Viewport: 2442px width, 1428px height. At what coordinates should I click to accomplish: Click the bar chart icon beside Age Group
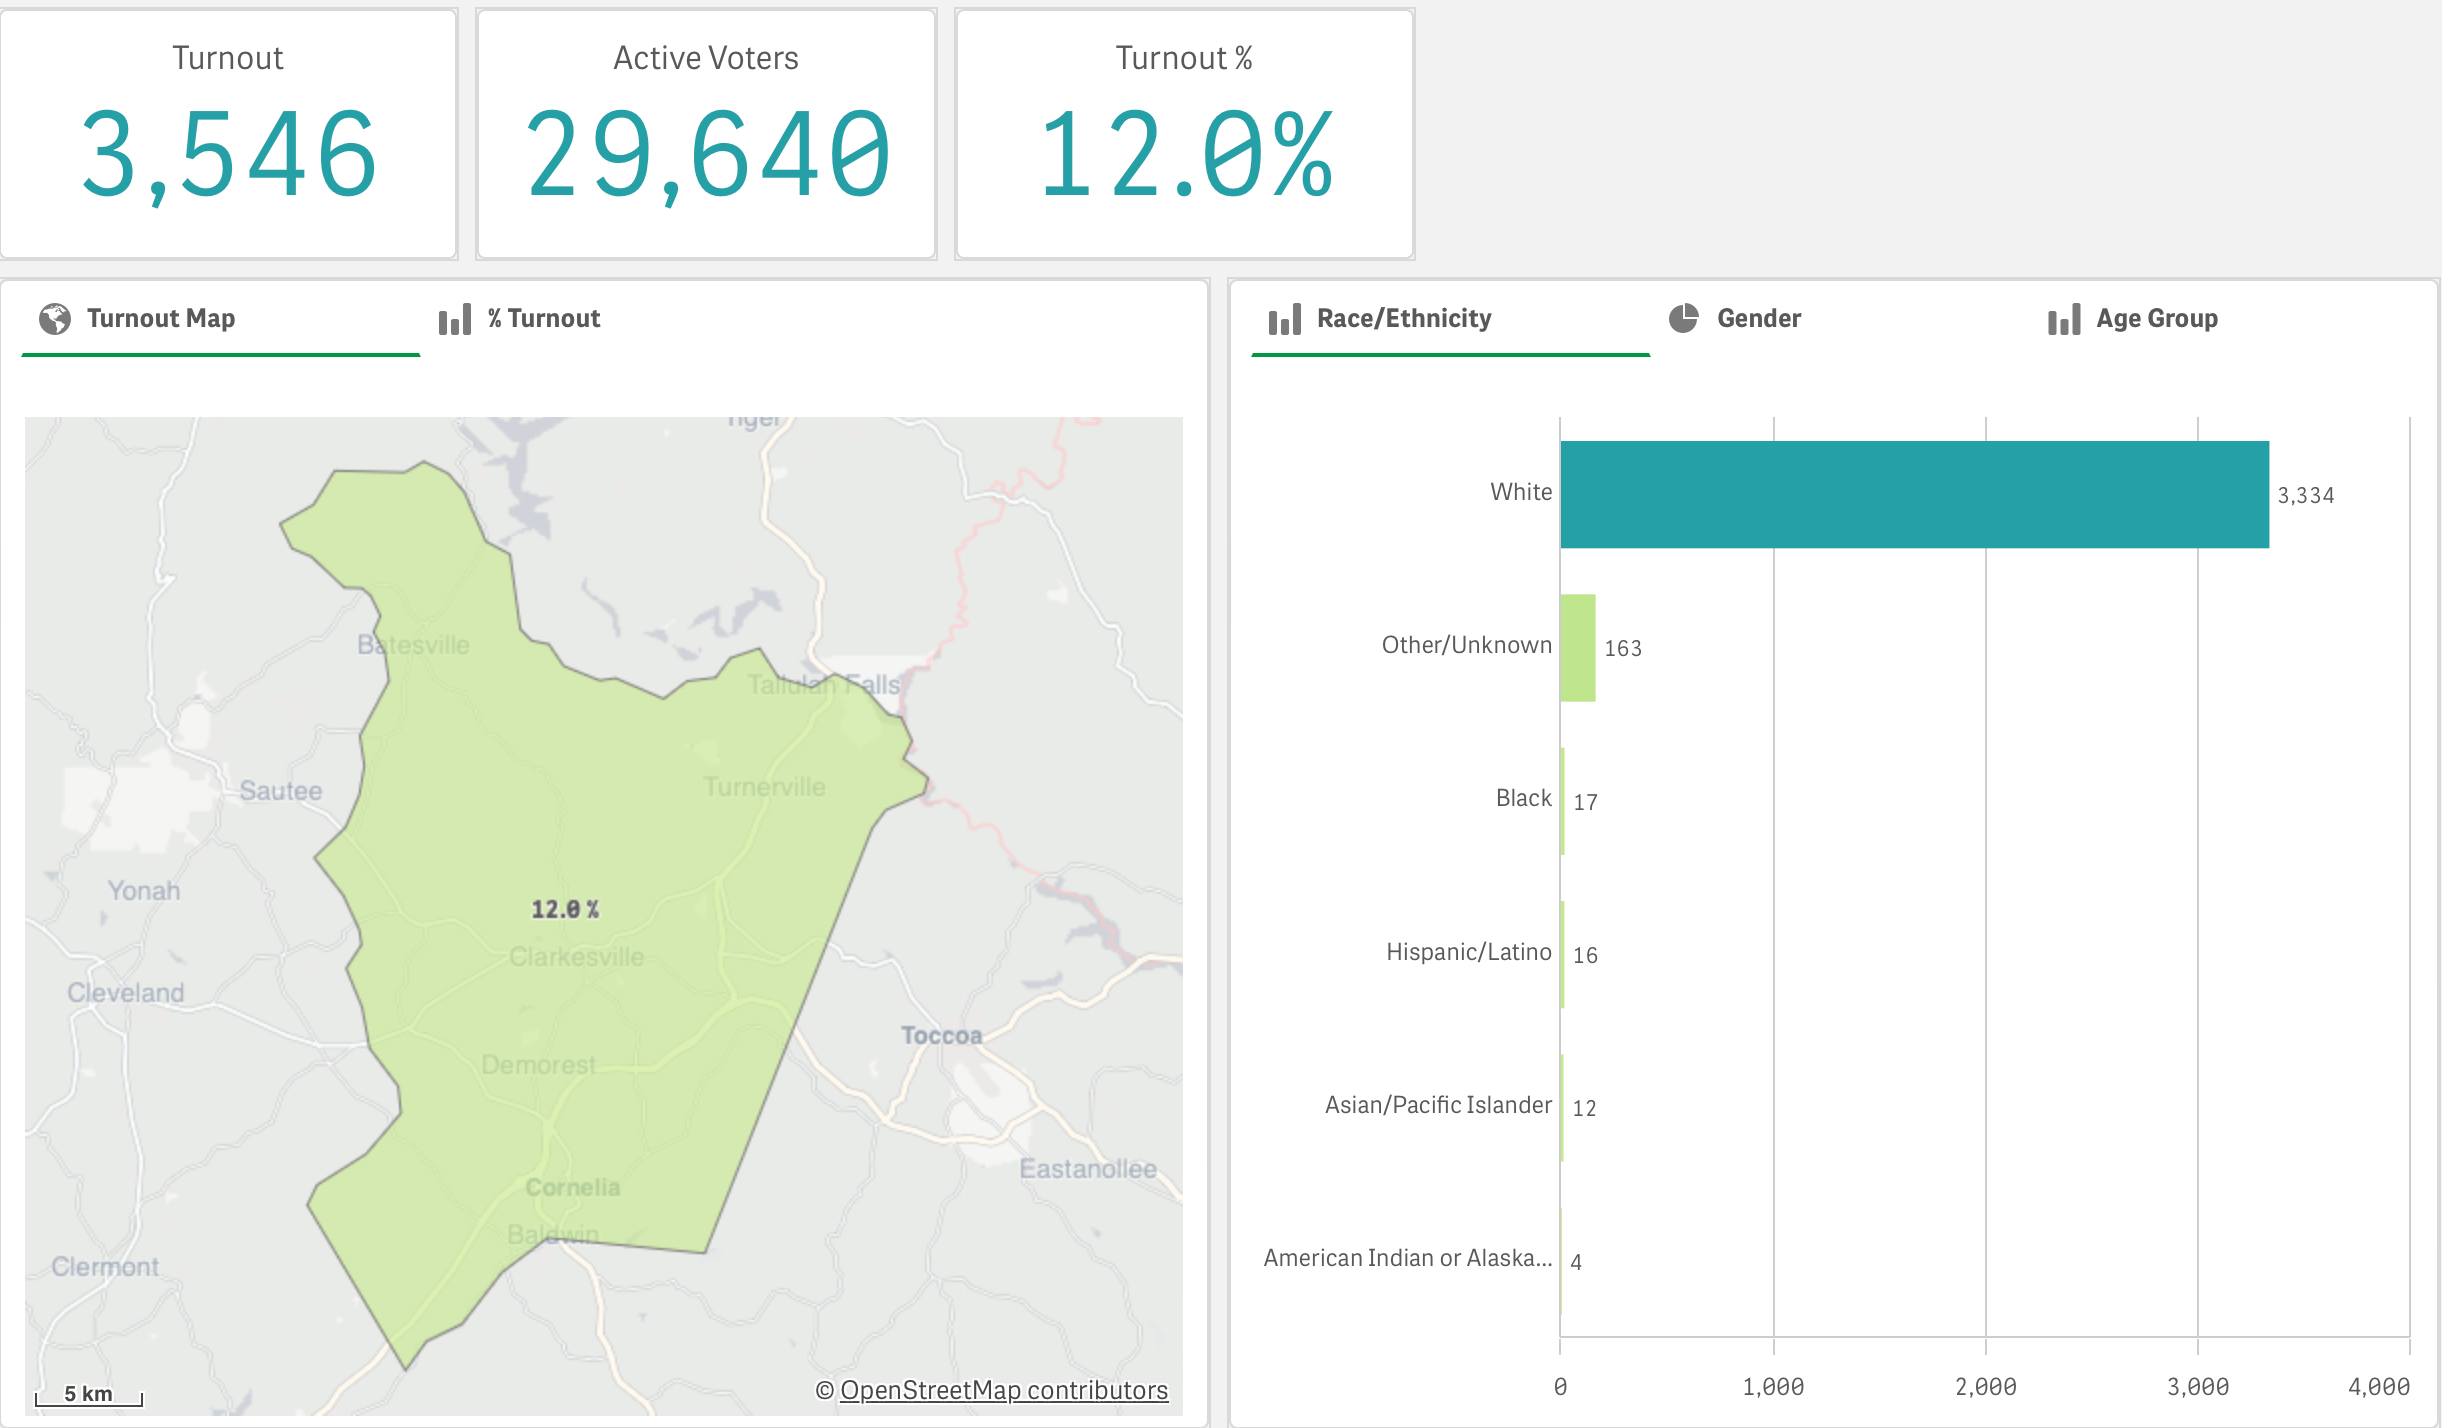click(2064, 320)
